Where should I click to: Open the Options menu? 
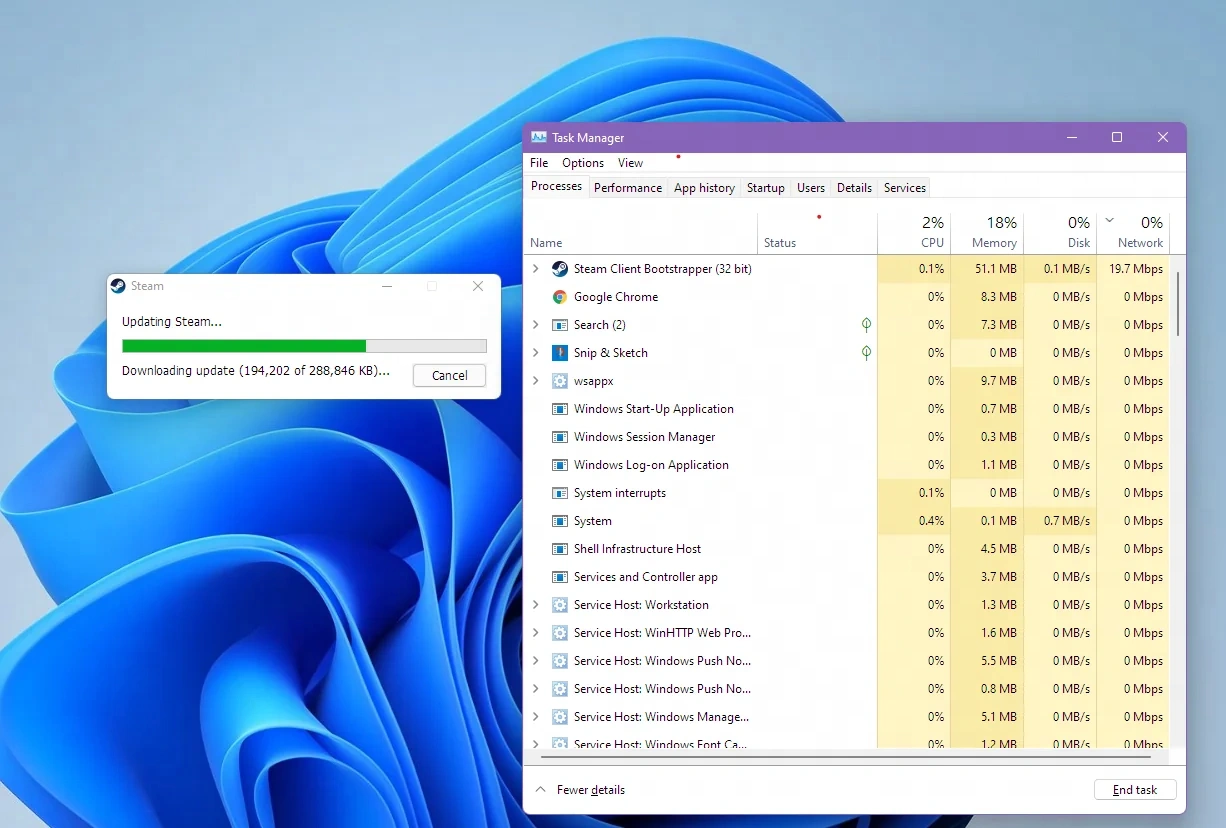coord(583,163)
